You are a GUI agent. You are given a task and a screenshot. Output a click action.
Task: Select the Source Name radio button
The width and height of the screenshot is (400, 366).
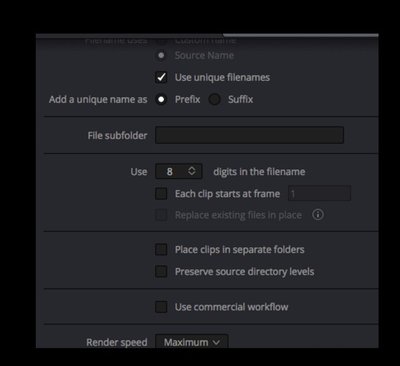point(161,55)
